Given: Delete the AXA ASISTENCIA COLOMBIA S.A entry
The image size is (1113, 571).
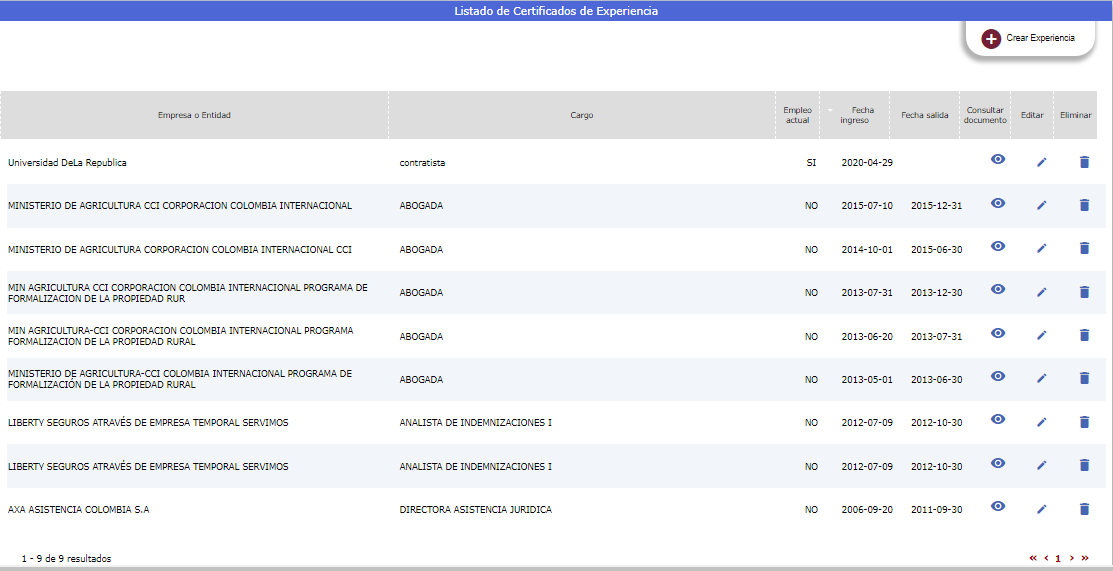Looking at the screenshot, I should pyautogui.click(x=1084, y=509).
